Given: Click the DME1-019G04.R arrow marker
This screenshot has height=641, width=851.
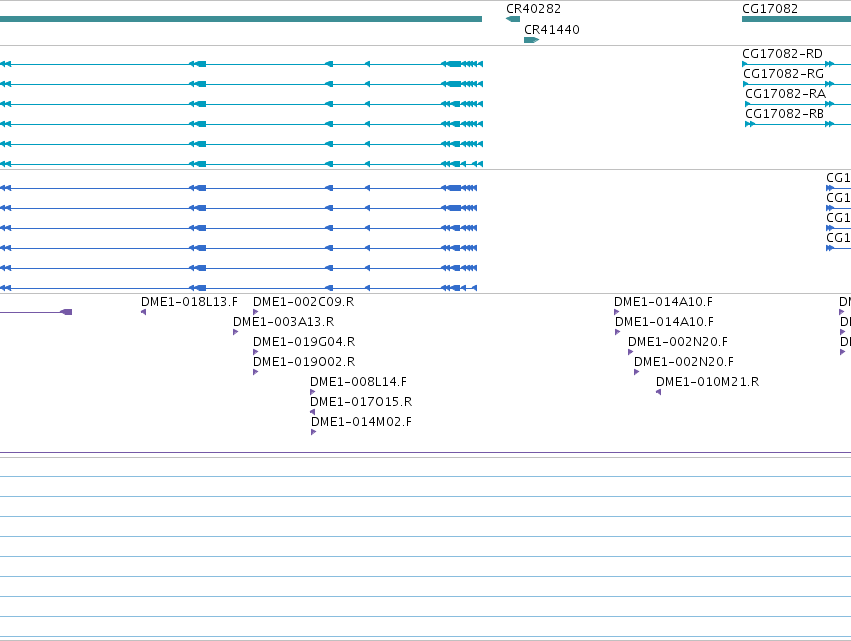Looking at the screenshot, I should pyautogui.click(x=256, y=352).
